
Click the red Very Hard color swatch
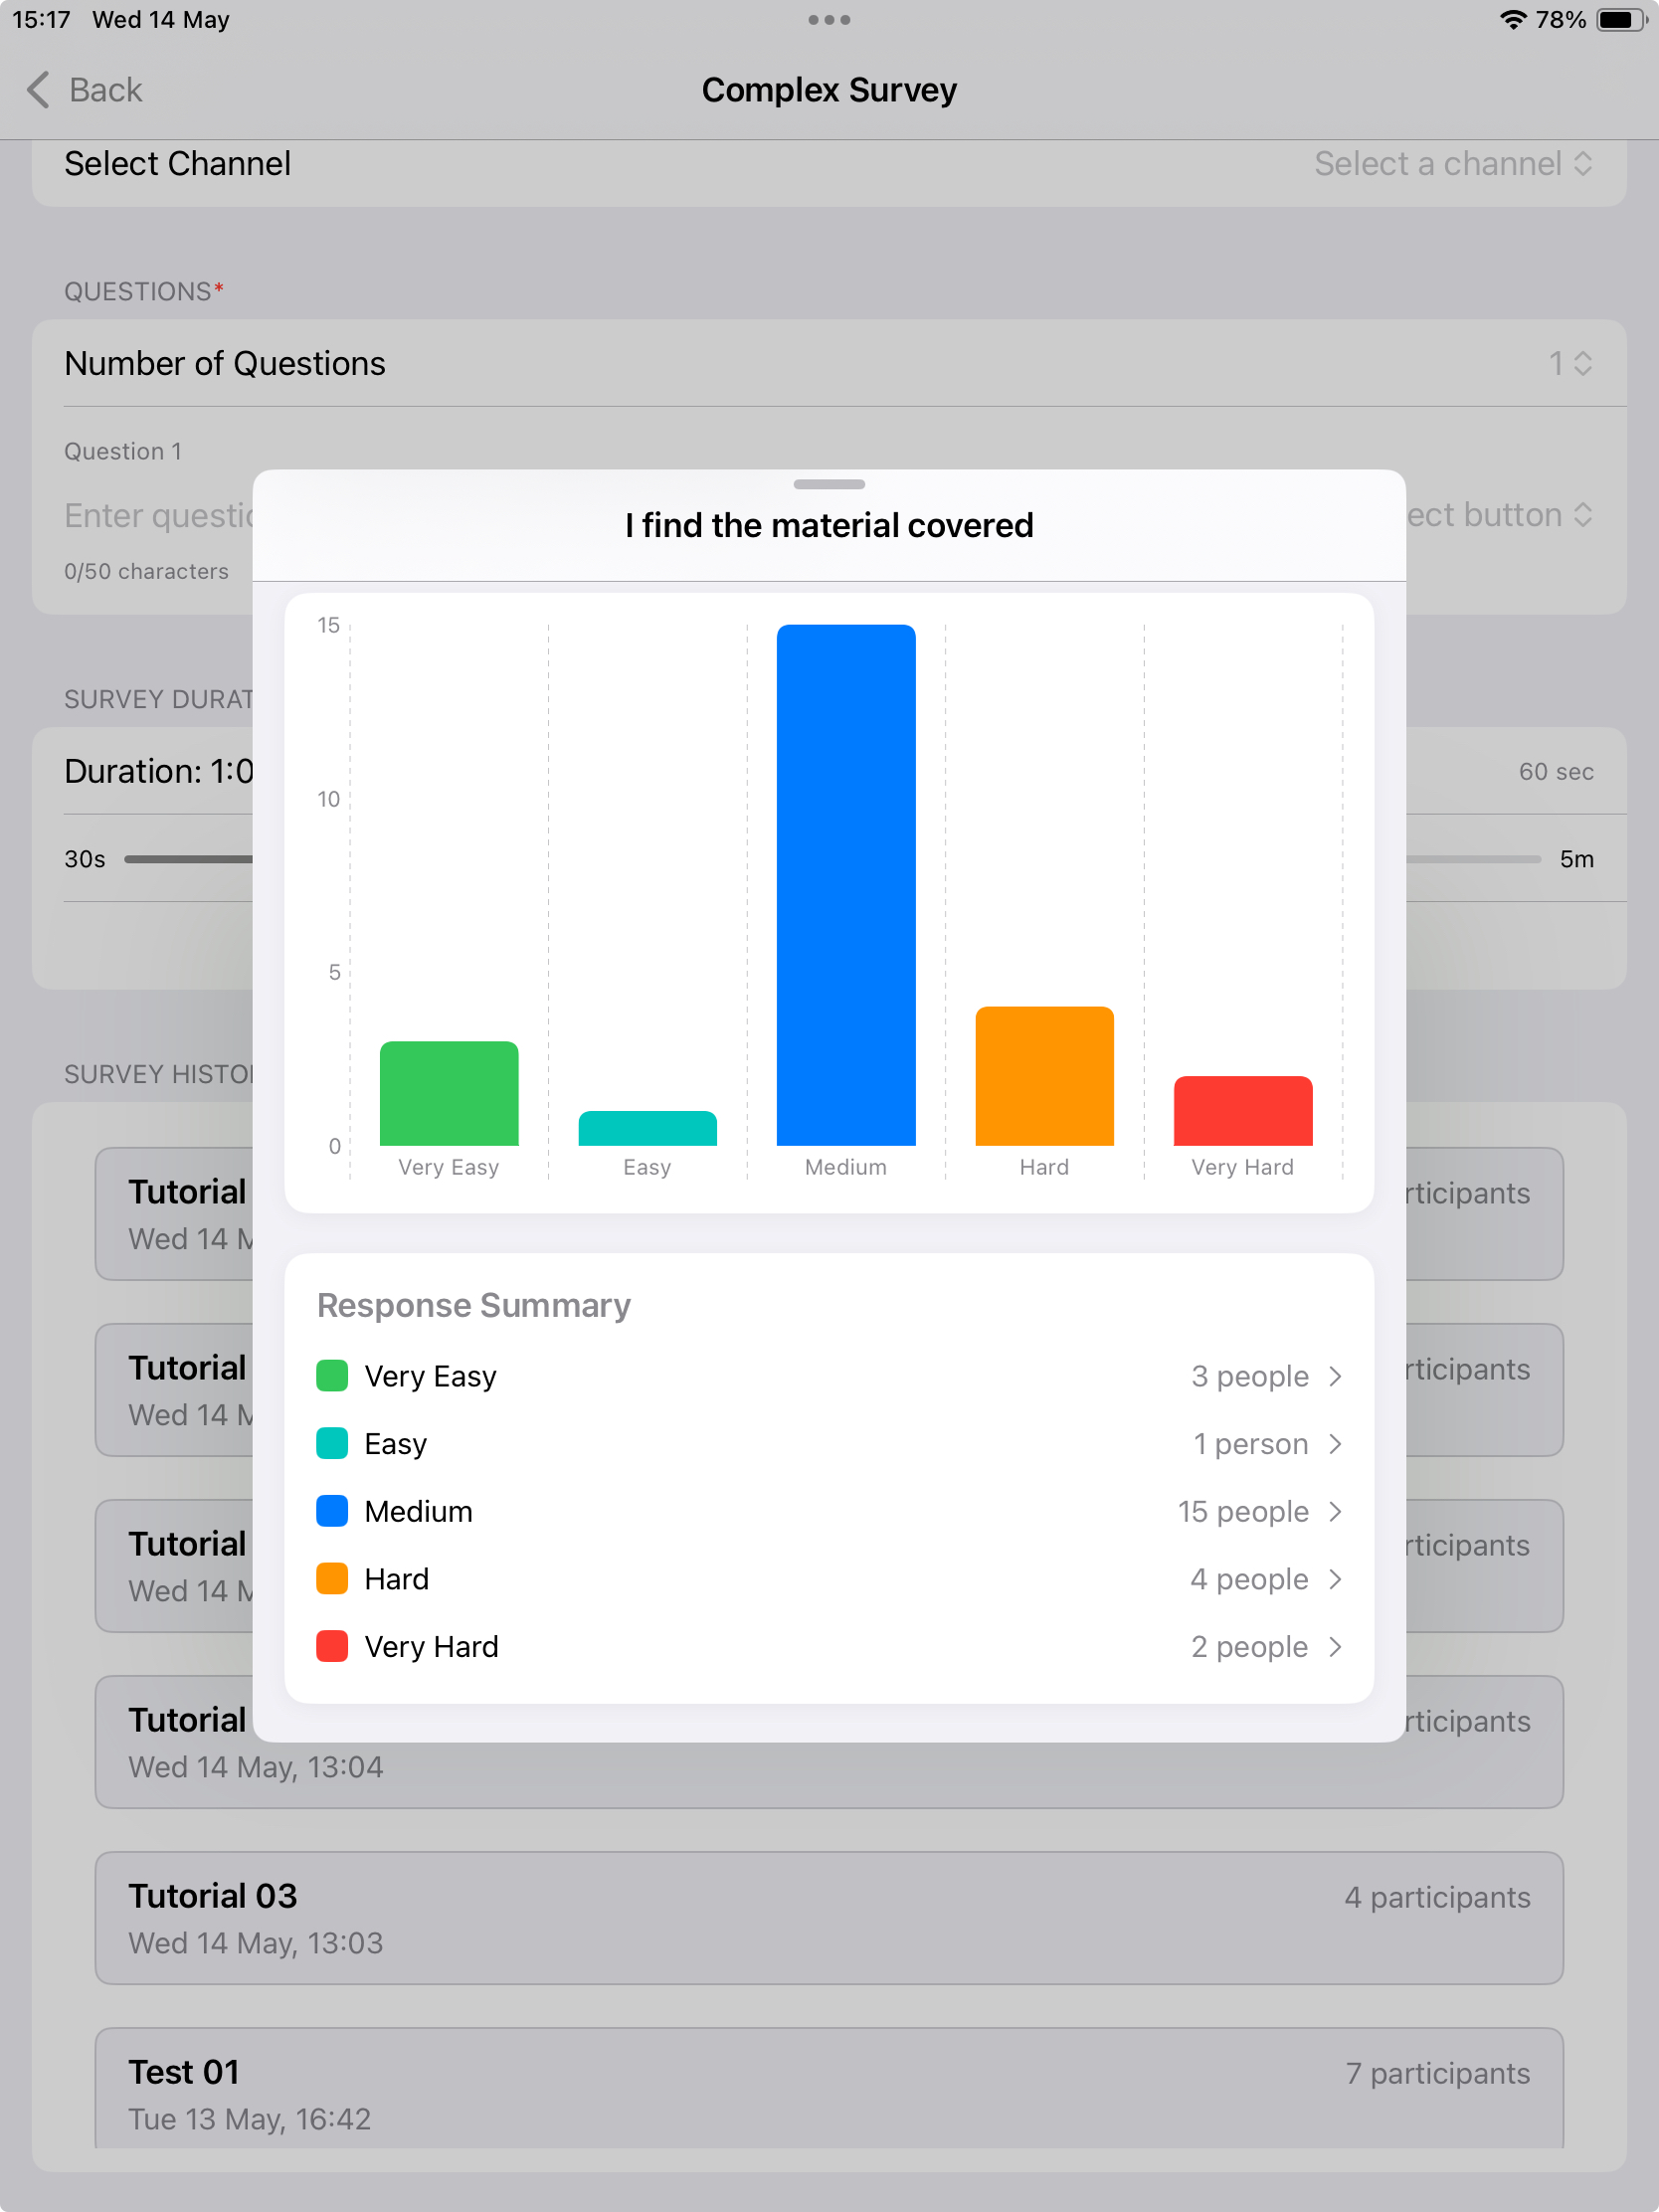(332, 1646)
